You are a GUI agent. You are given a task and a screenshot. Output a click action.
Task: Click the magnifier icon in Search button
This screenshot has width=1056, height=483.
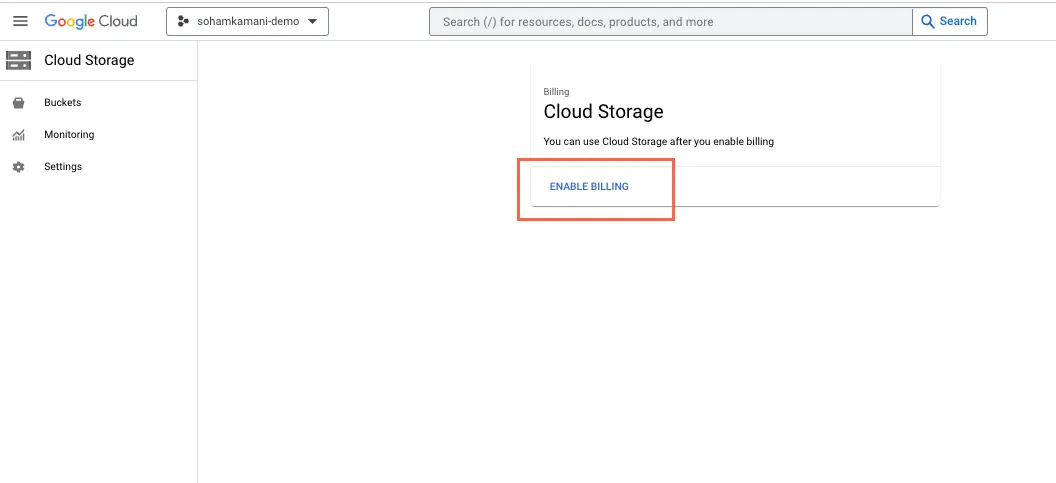pos(928,21)
